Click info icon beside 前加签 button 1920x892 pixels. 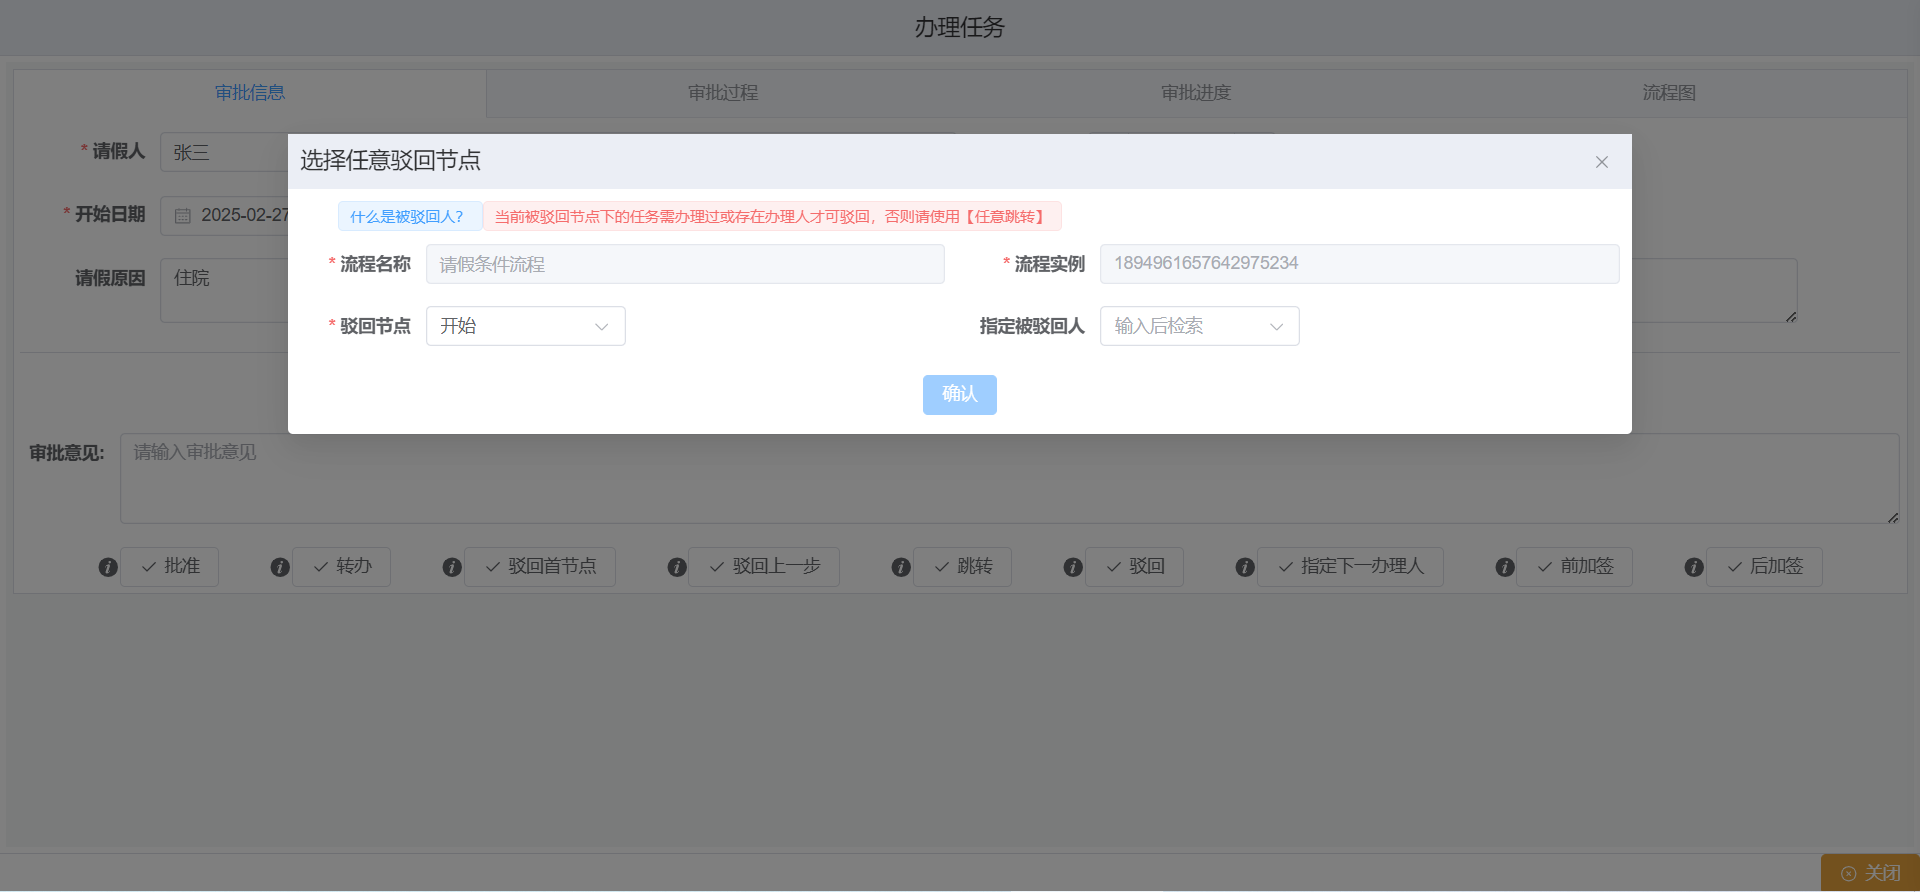1505,567
